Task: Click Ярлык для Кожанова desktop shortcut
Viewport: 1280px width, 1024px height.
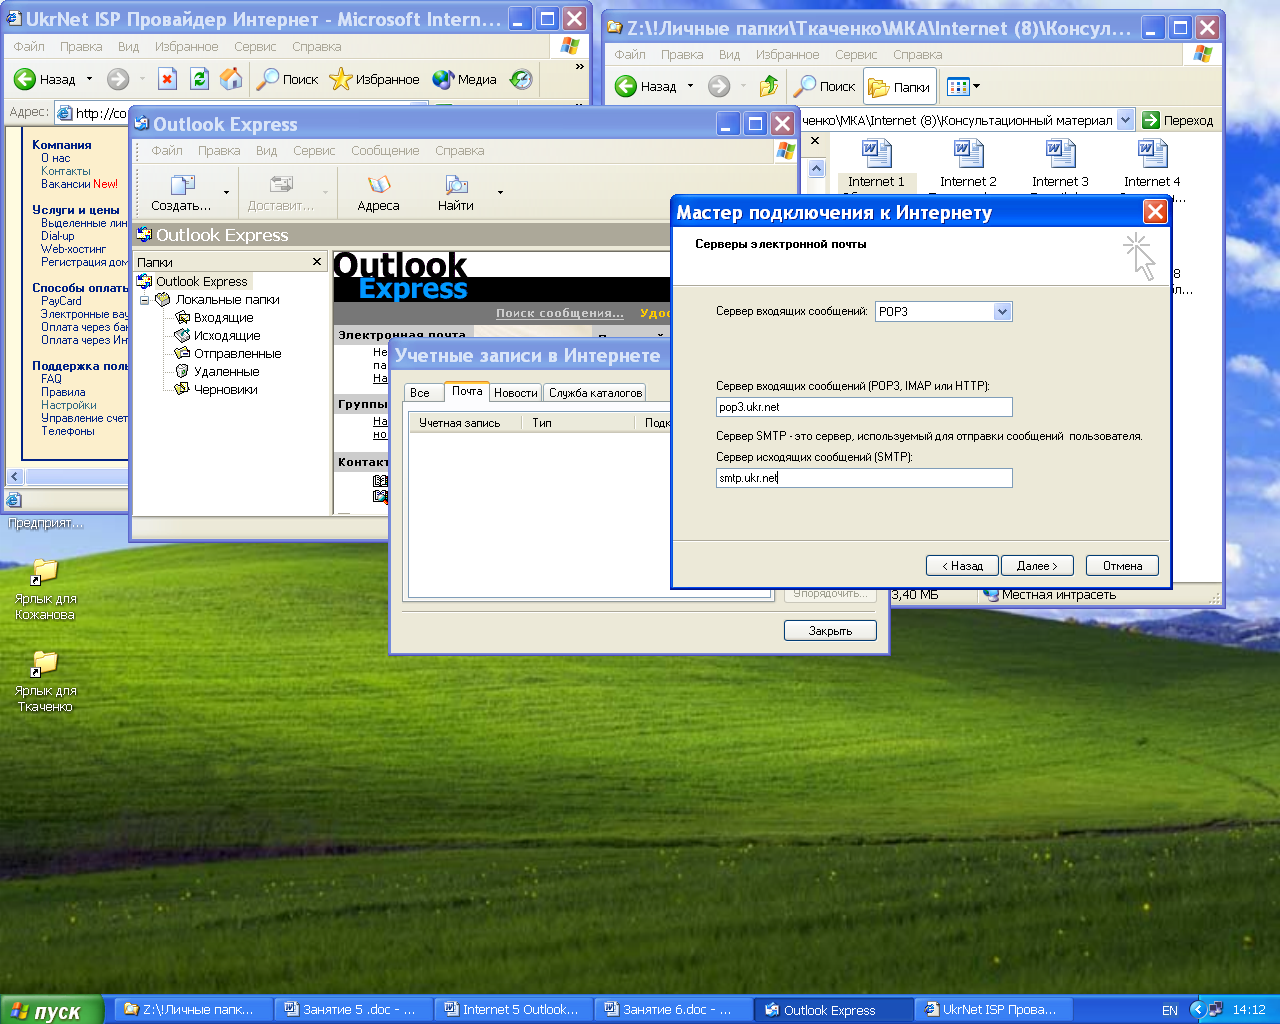Action: tap(45, 589)
